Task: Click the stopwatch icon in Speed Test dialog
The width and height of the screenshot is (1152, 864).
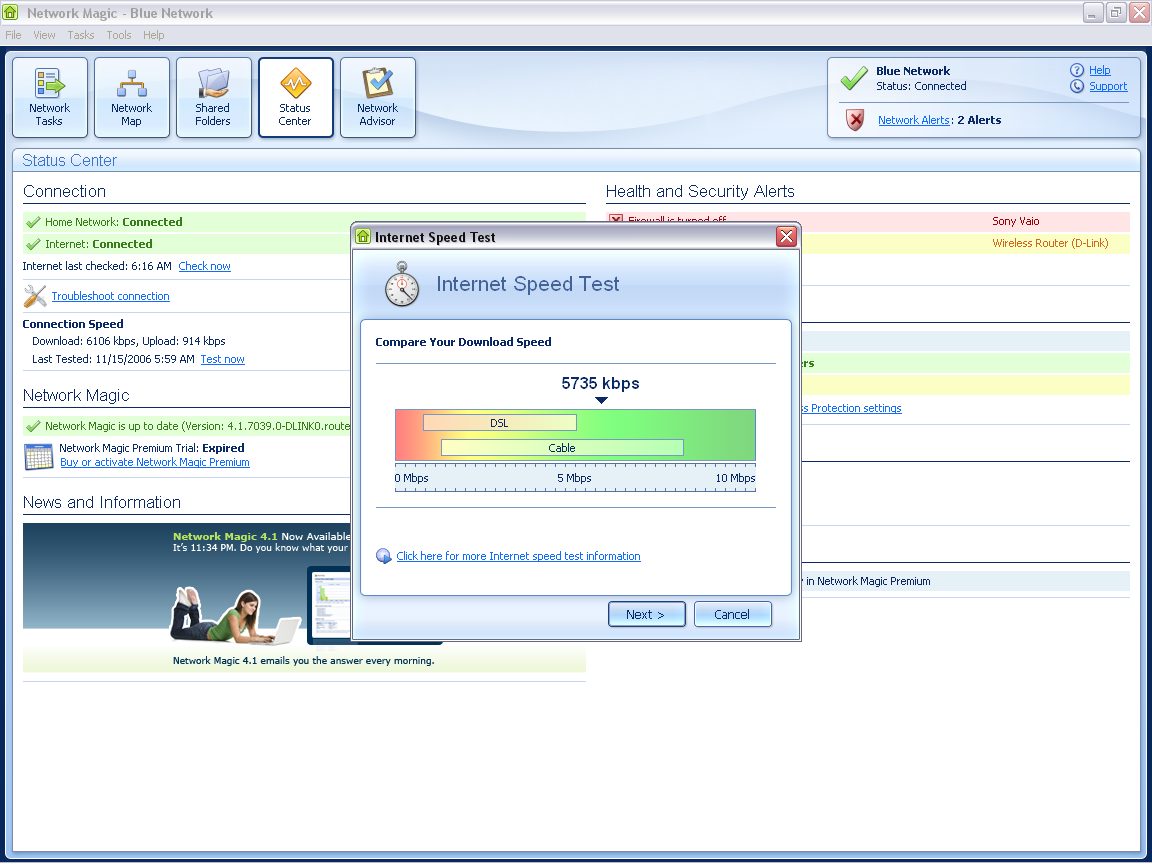Action: (402, 284)
